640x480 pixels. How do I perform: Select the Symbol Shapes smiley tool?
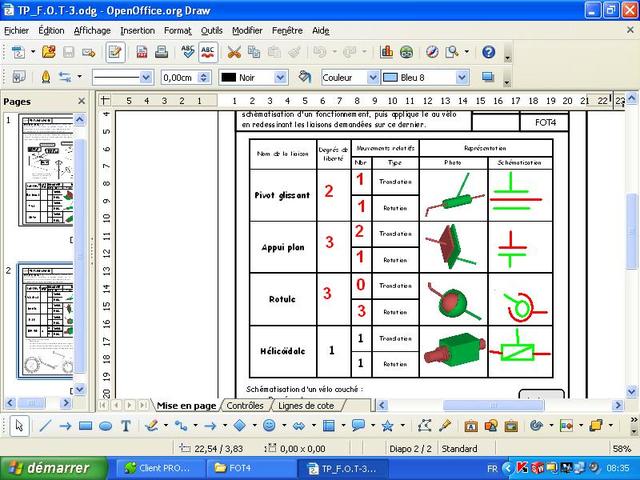tap(269, 426)
